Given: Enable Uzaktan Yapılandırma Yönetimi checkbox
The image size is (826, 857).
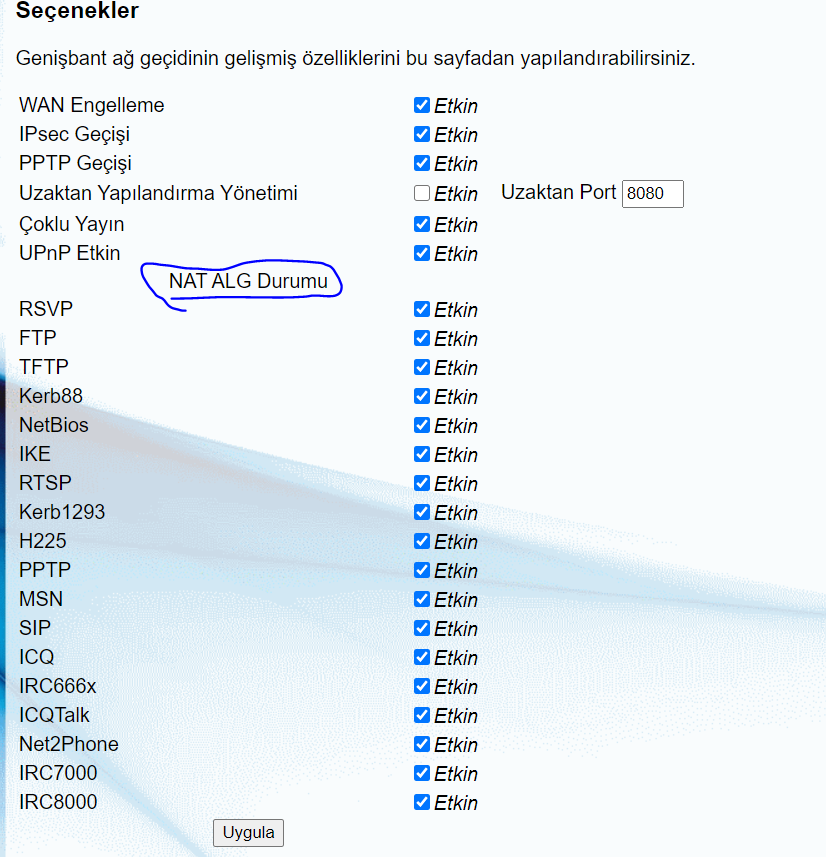Looking at the screenshot, I should pos(421,193).
